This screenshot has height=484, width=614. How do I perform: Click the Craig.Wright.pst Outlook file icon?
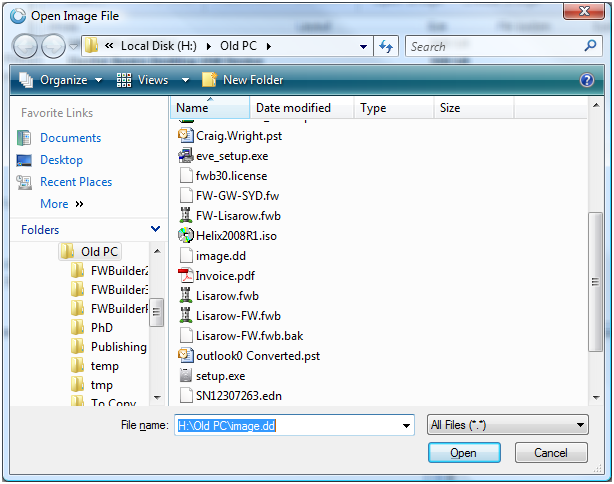[186, 135]
